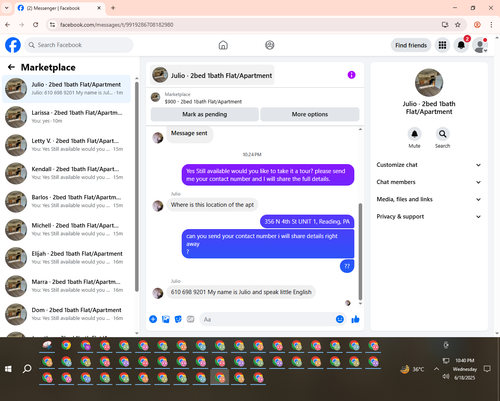Image resolution: width=500 pixels, height=401 pixels.
Task: Click the chat messages scrollbar
Action: point(360,252)
